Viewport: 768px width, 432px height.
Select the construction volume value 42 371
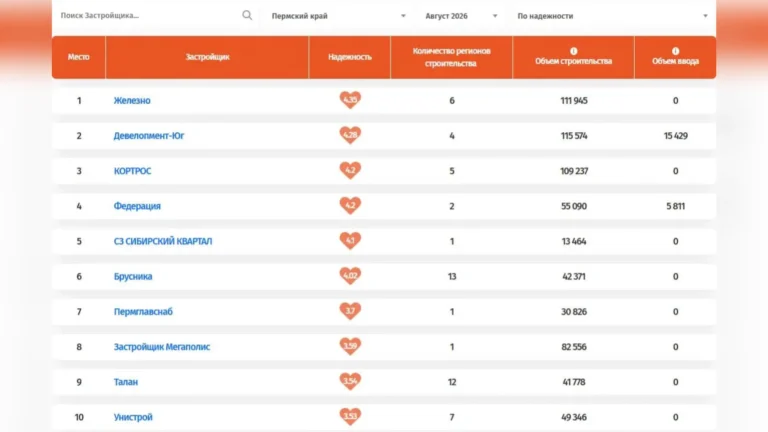(x=574, y=277)
